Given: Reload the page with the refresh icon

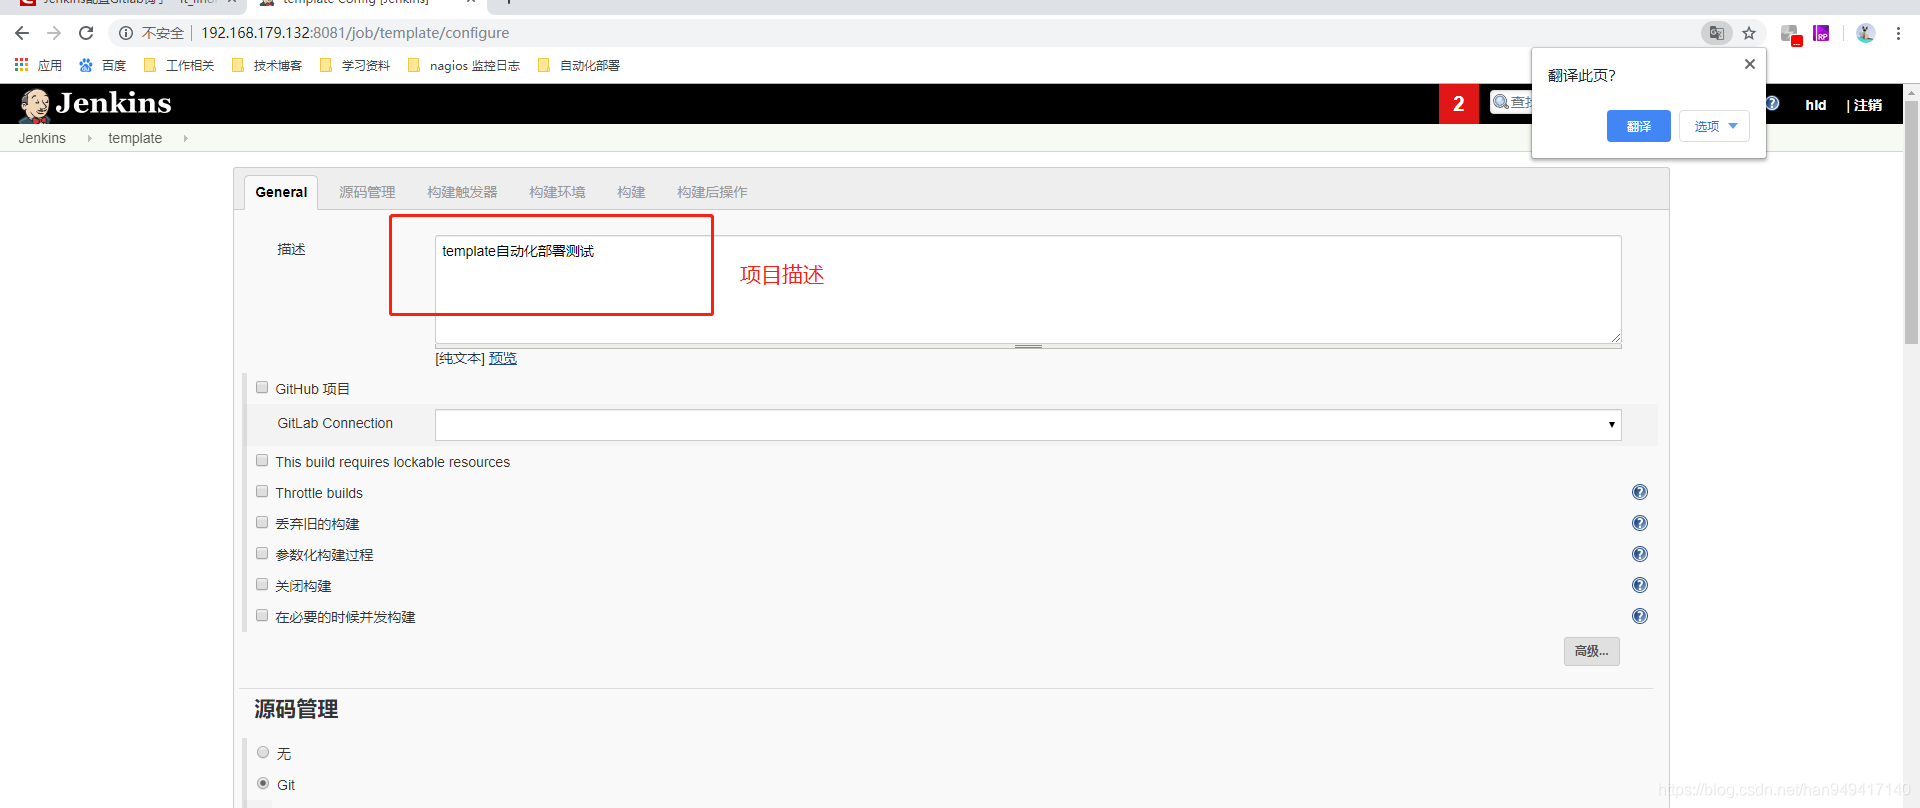Looking at the screenshot, I should coord(86,33).
